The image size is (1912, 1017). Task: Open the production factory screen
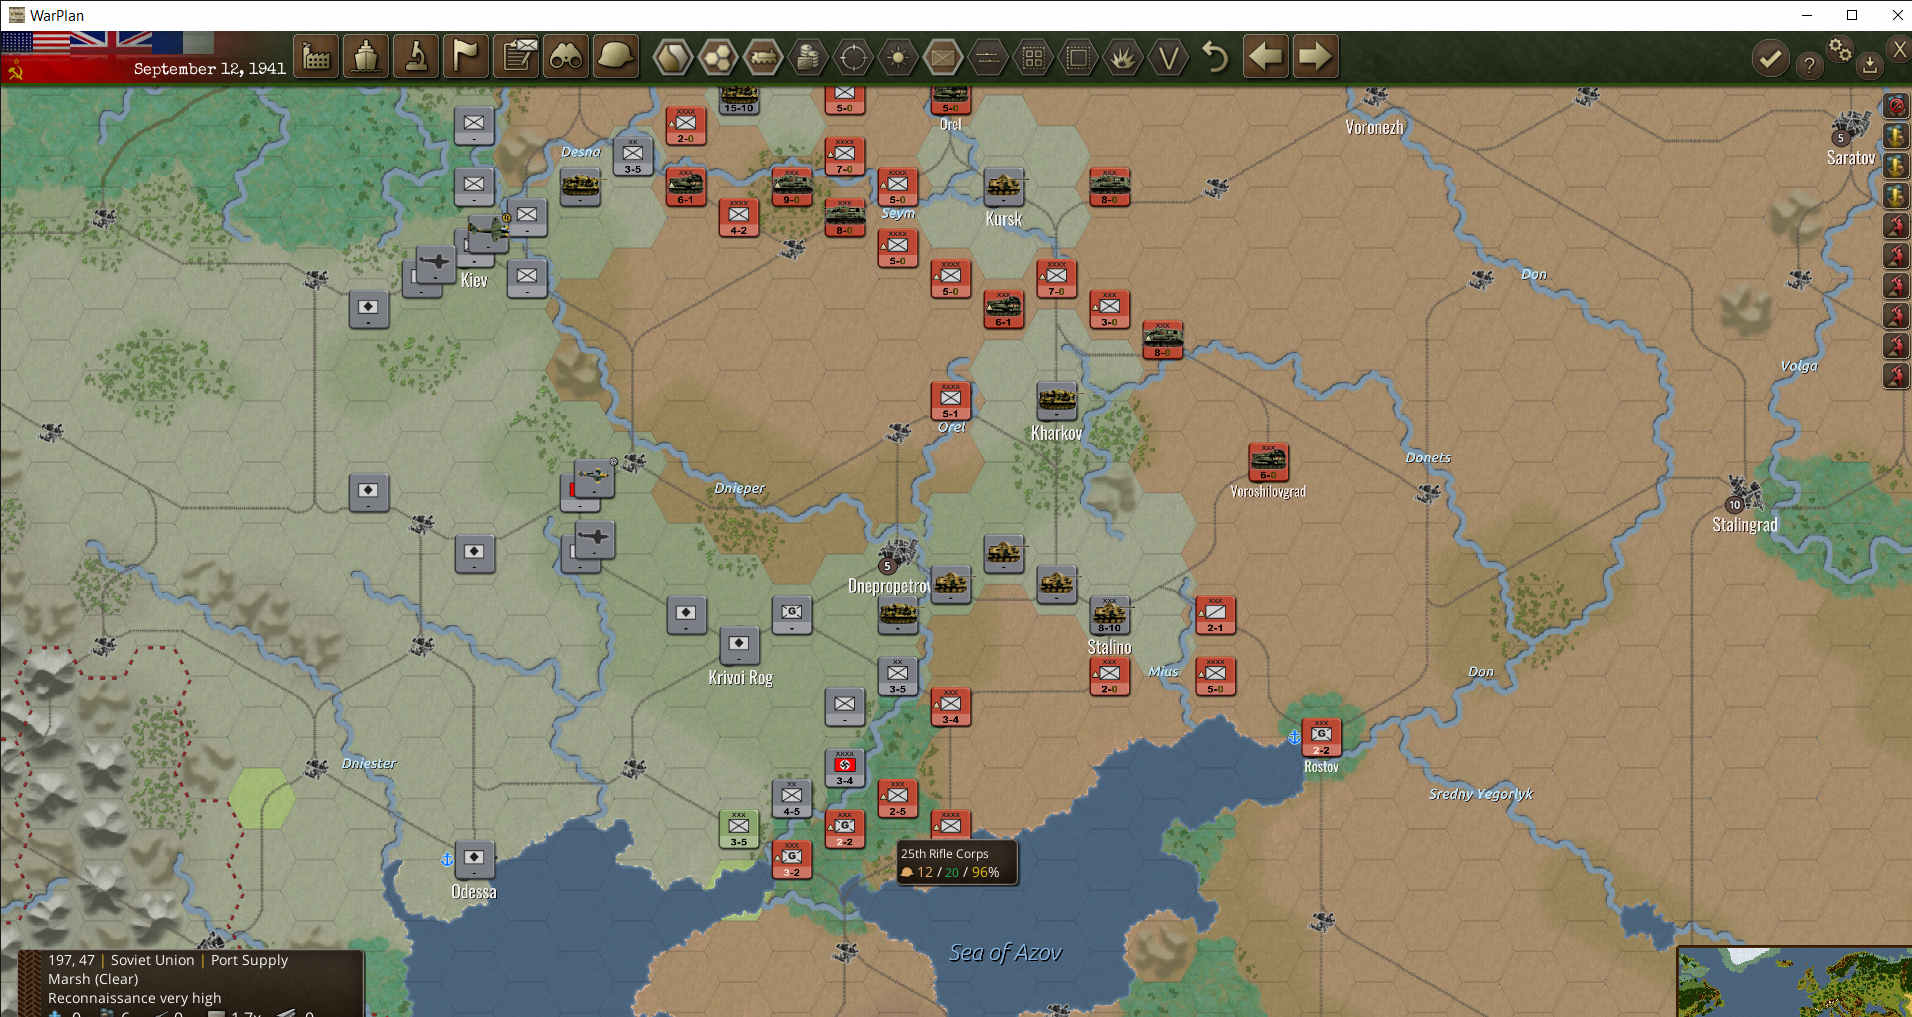316,57
